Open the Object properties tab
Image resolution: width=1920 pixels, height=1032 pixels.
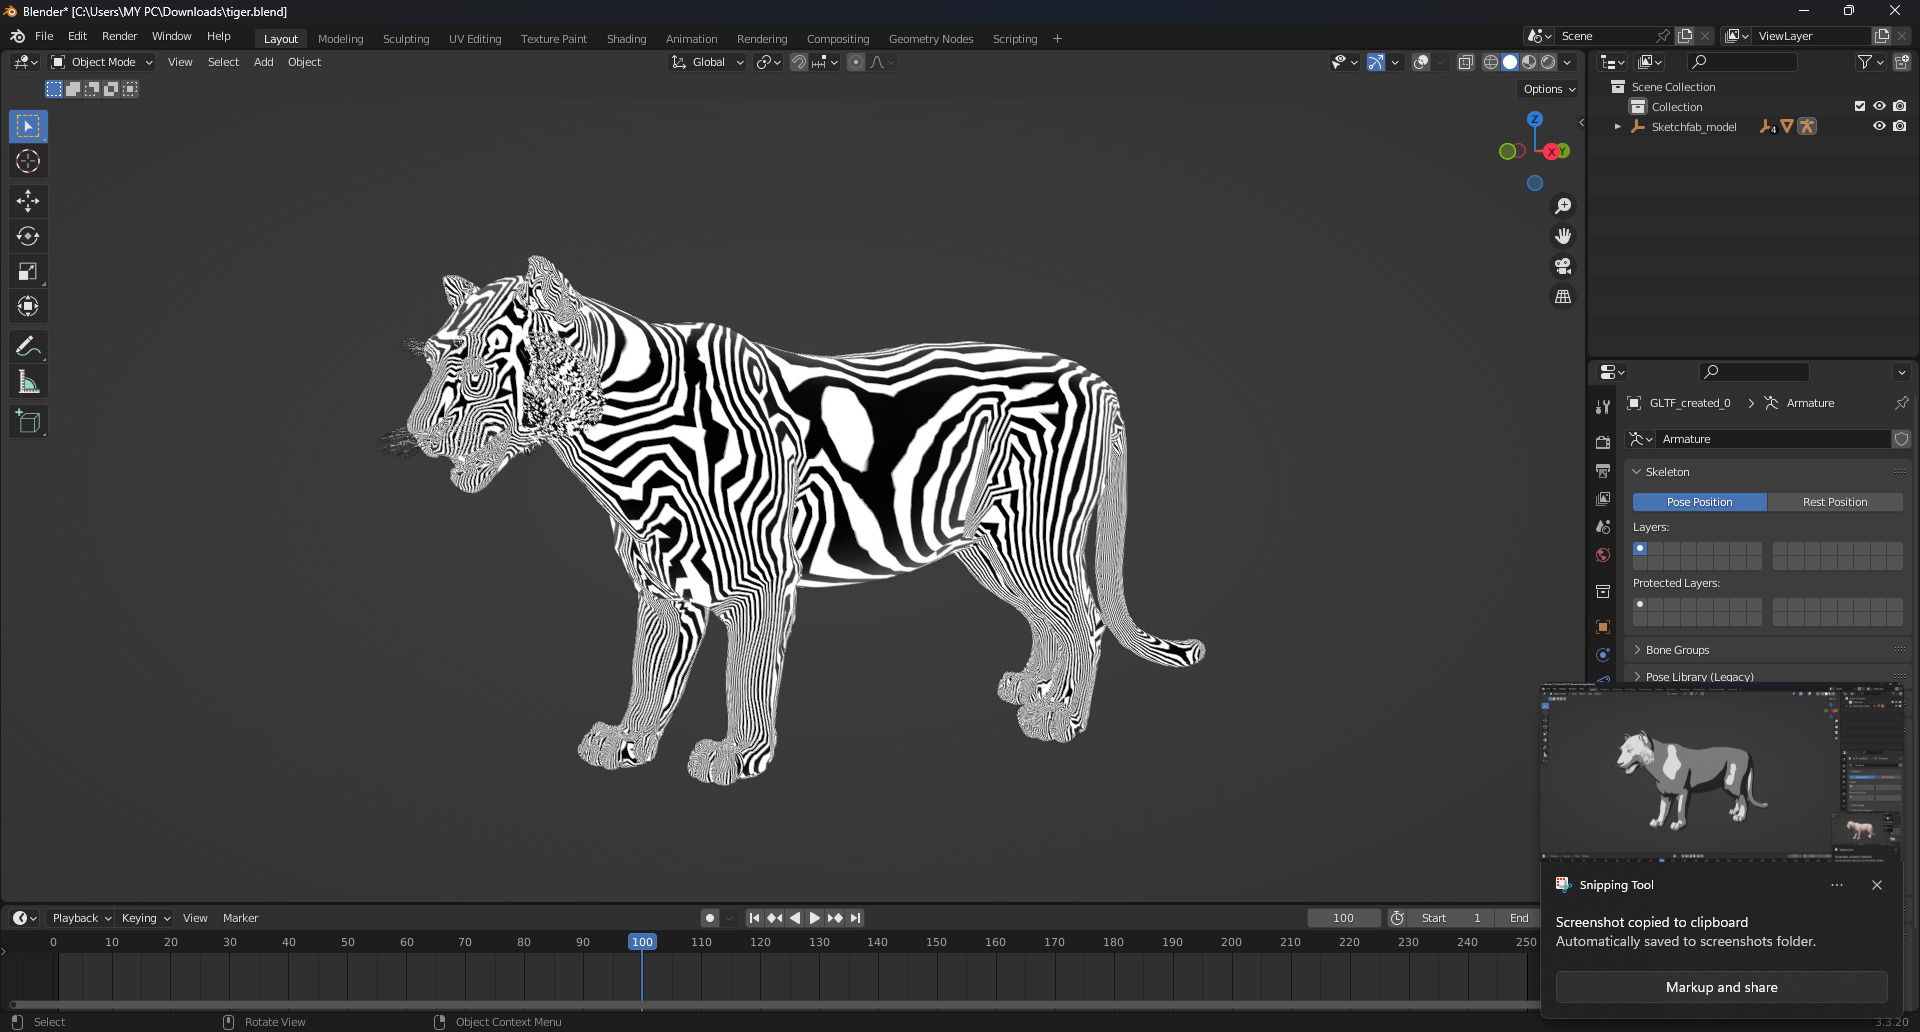point(1603,627)
